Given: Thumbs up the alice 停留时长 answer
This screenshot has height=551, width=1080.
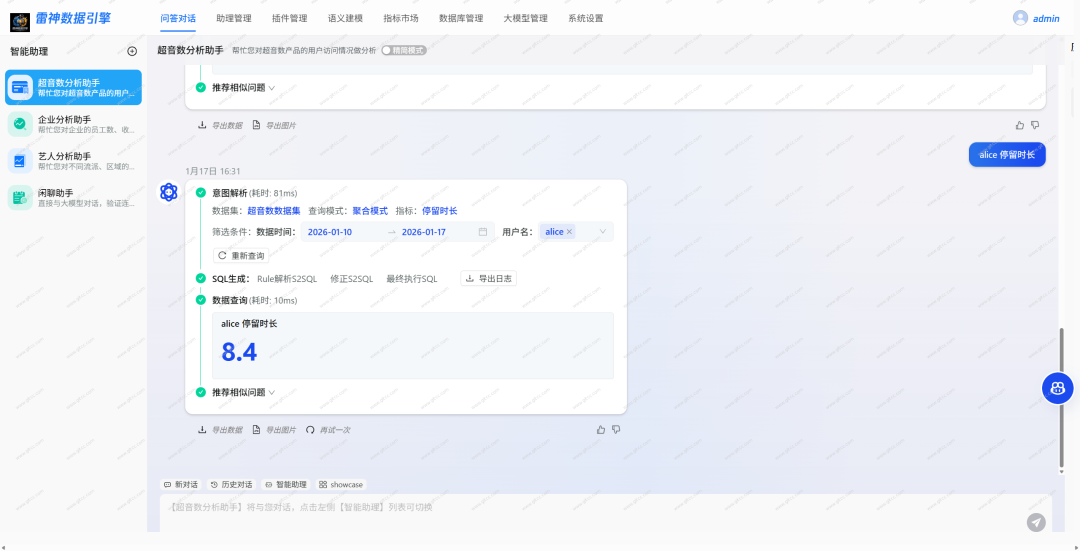Looking at the screenshot, I should 601,430.
